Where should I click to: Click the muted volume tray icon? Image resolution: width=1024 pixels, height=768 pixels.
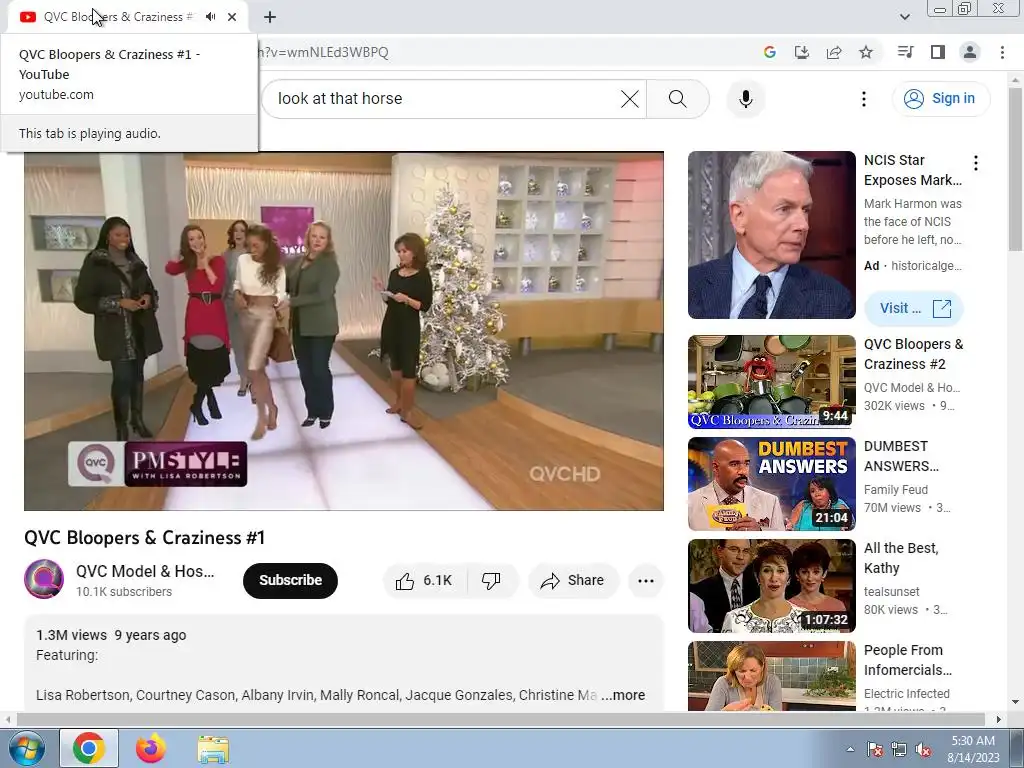[923, 749]
